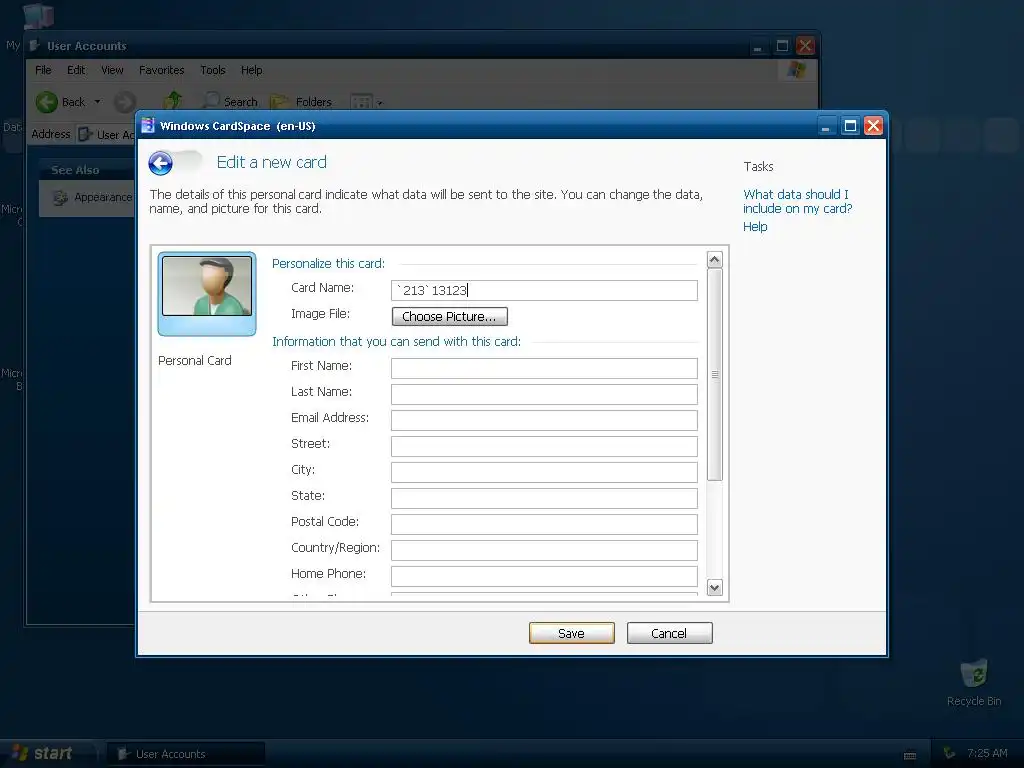The width and height of the screenshot is (1024, 768).
Task: Click the Up folder icon in toolbar
Action: coord(172,101)
